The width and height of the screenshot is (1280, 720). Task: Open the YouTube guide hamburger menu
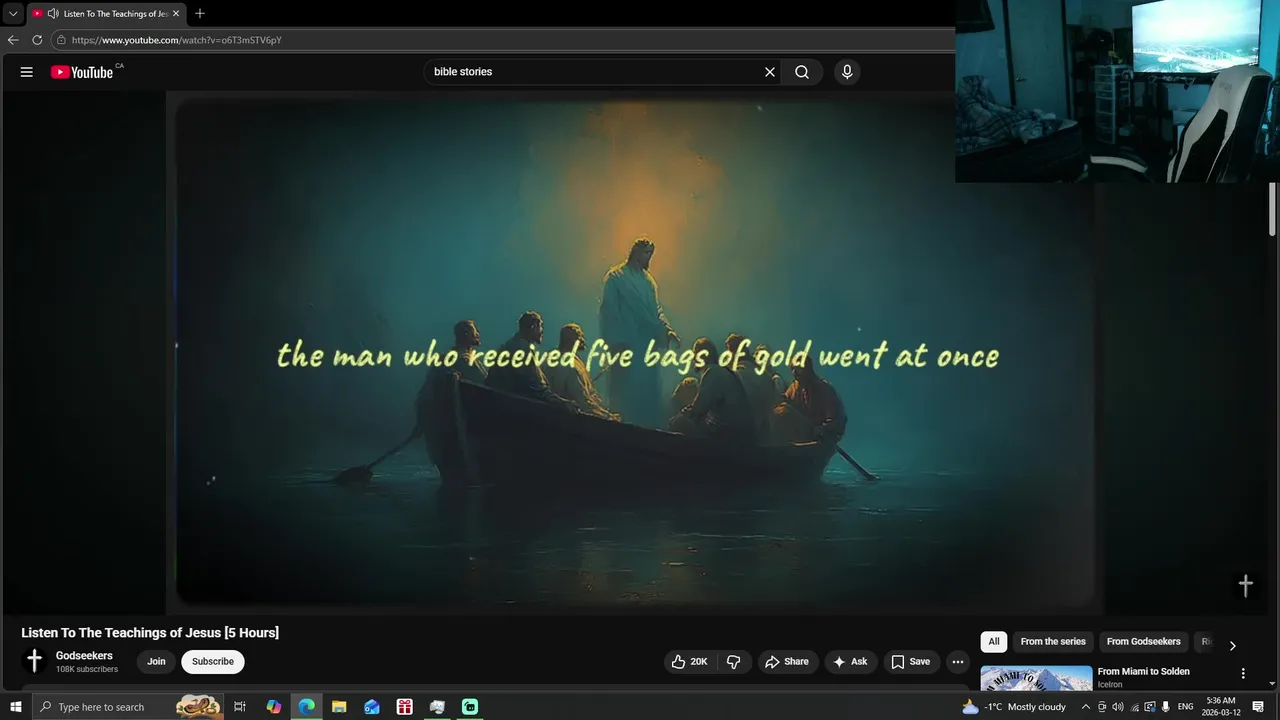pyautogui.click(x=27, y=72)
